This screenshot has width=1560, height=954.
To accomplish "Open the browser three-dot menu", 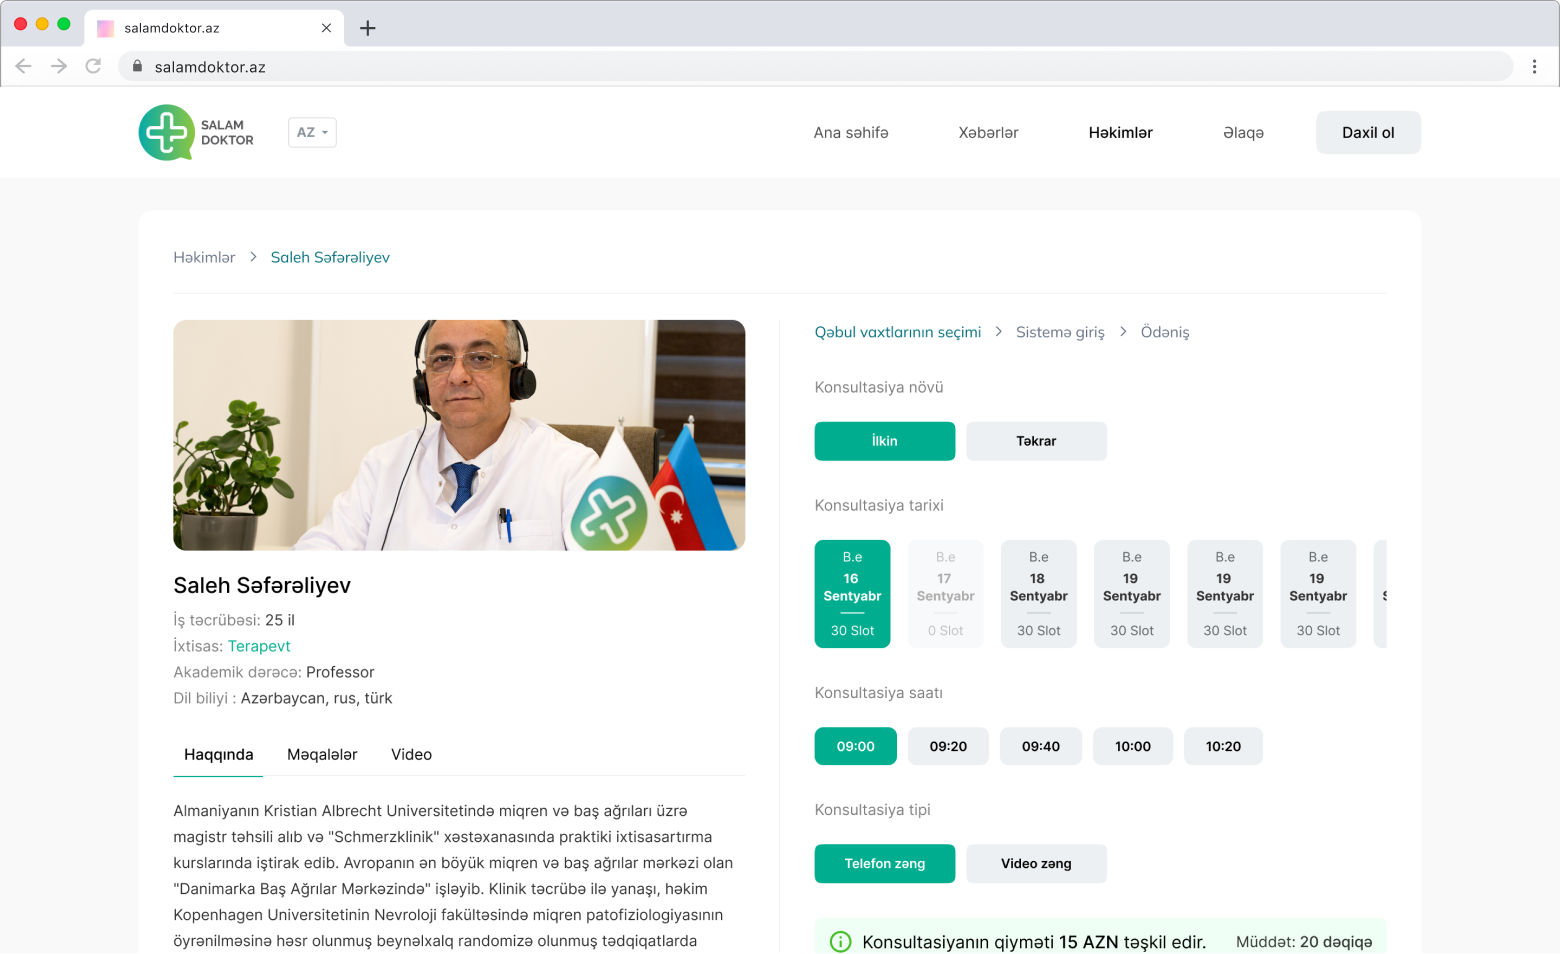I will point(1534,66).
